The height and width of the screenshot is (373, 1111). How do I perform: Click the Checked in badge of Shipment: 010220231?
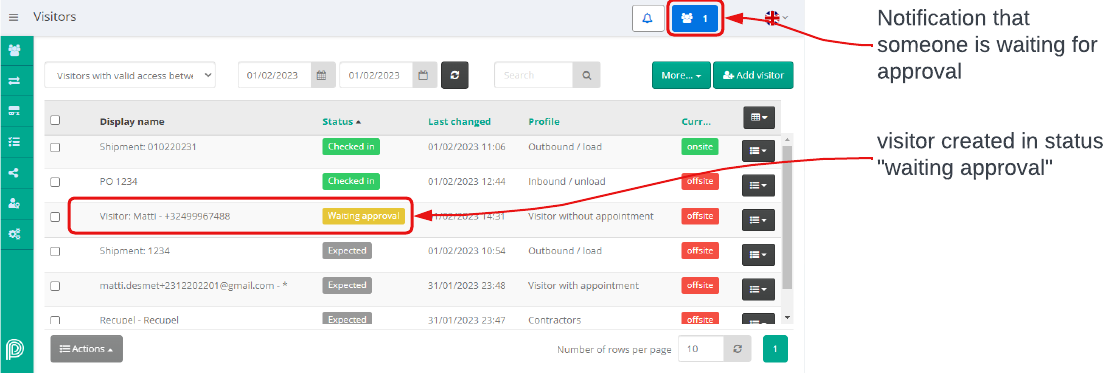(x=351, y=147)
